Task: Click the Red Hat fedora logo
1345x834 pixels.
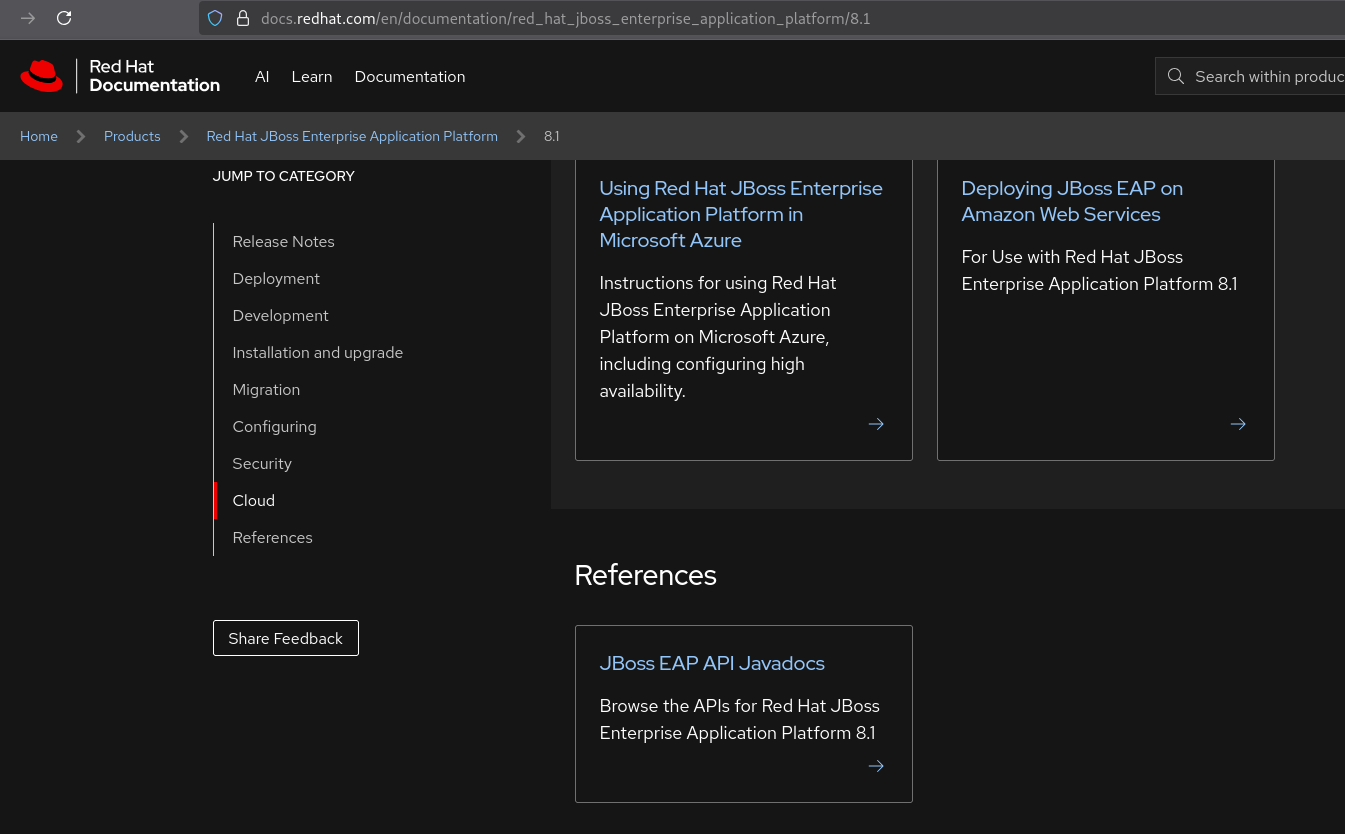Action: 42,76
